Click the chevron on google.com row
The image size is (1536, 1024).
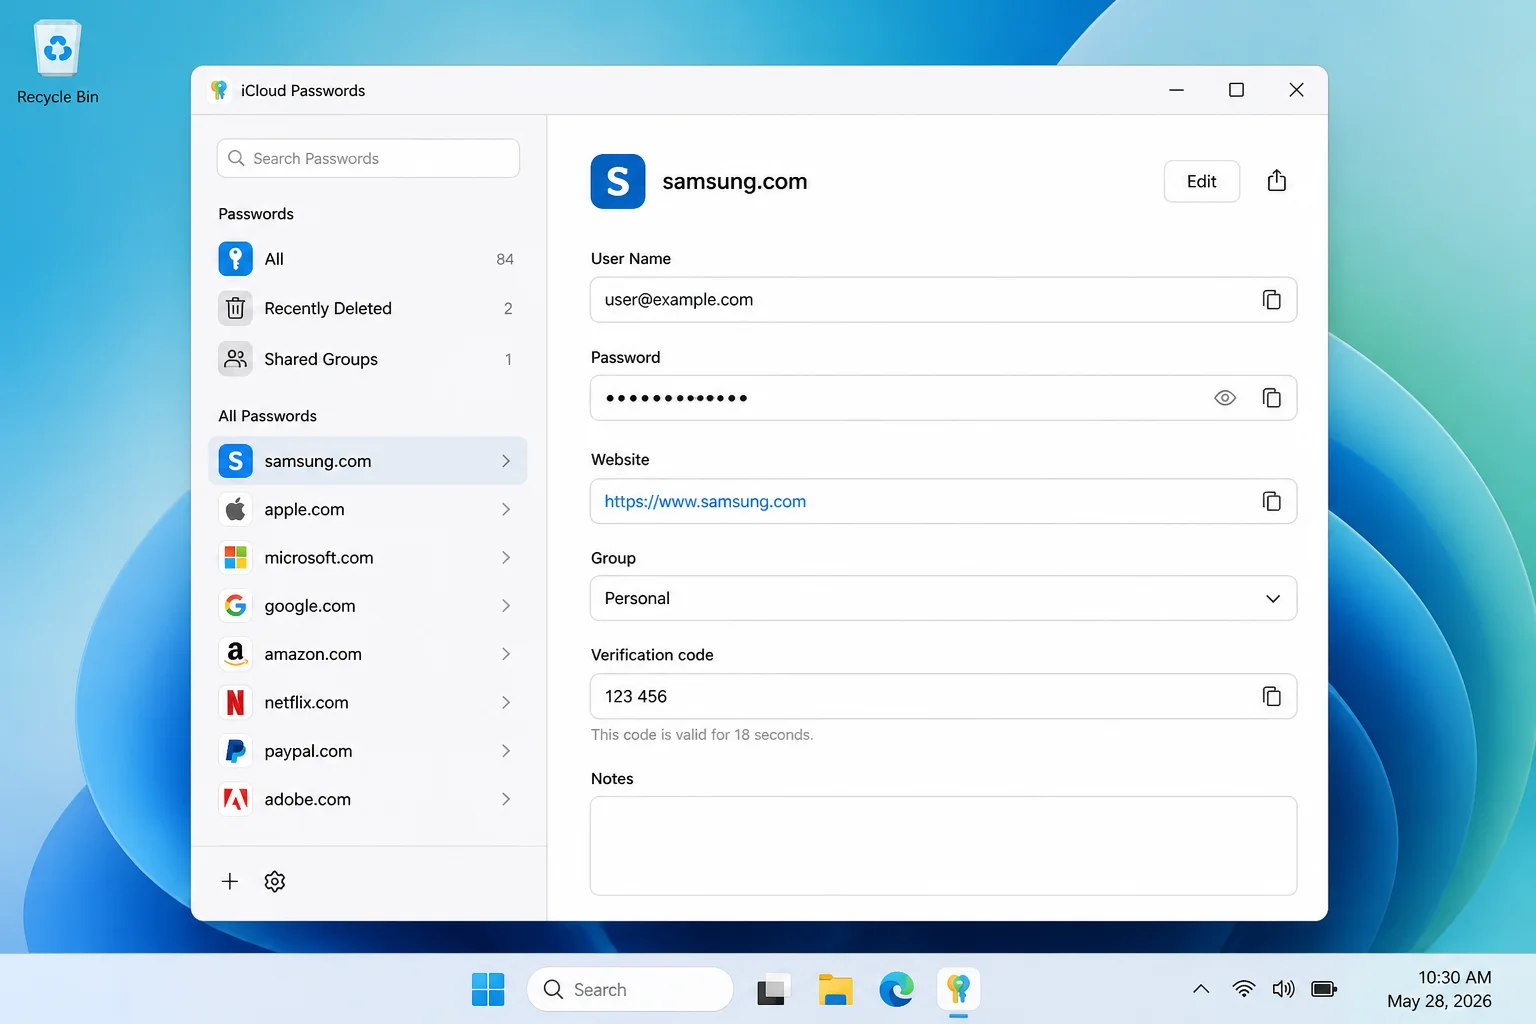[506, 606]
